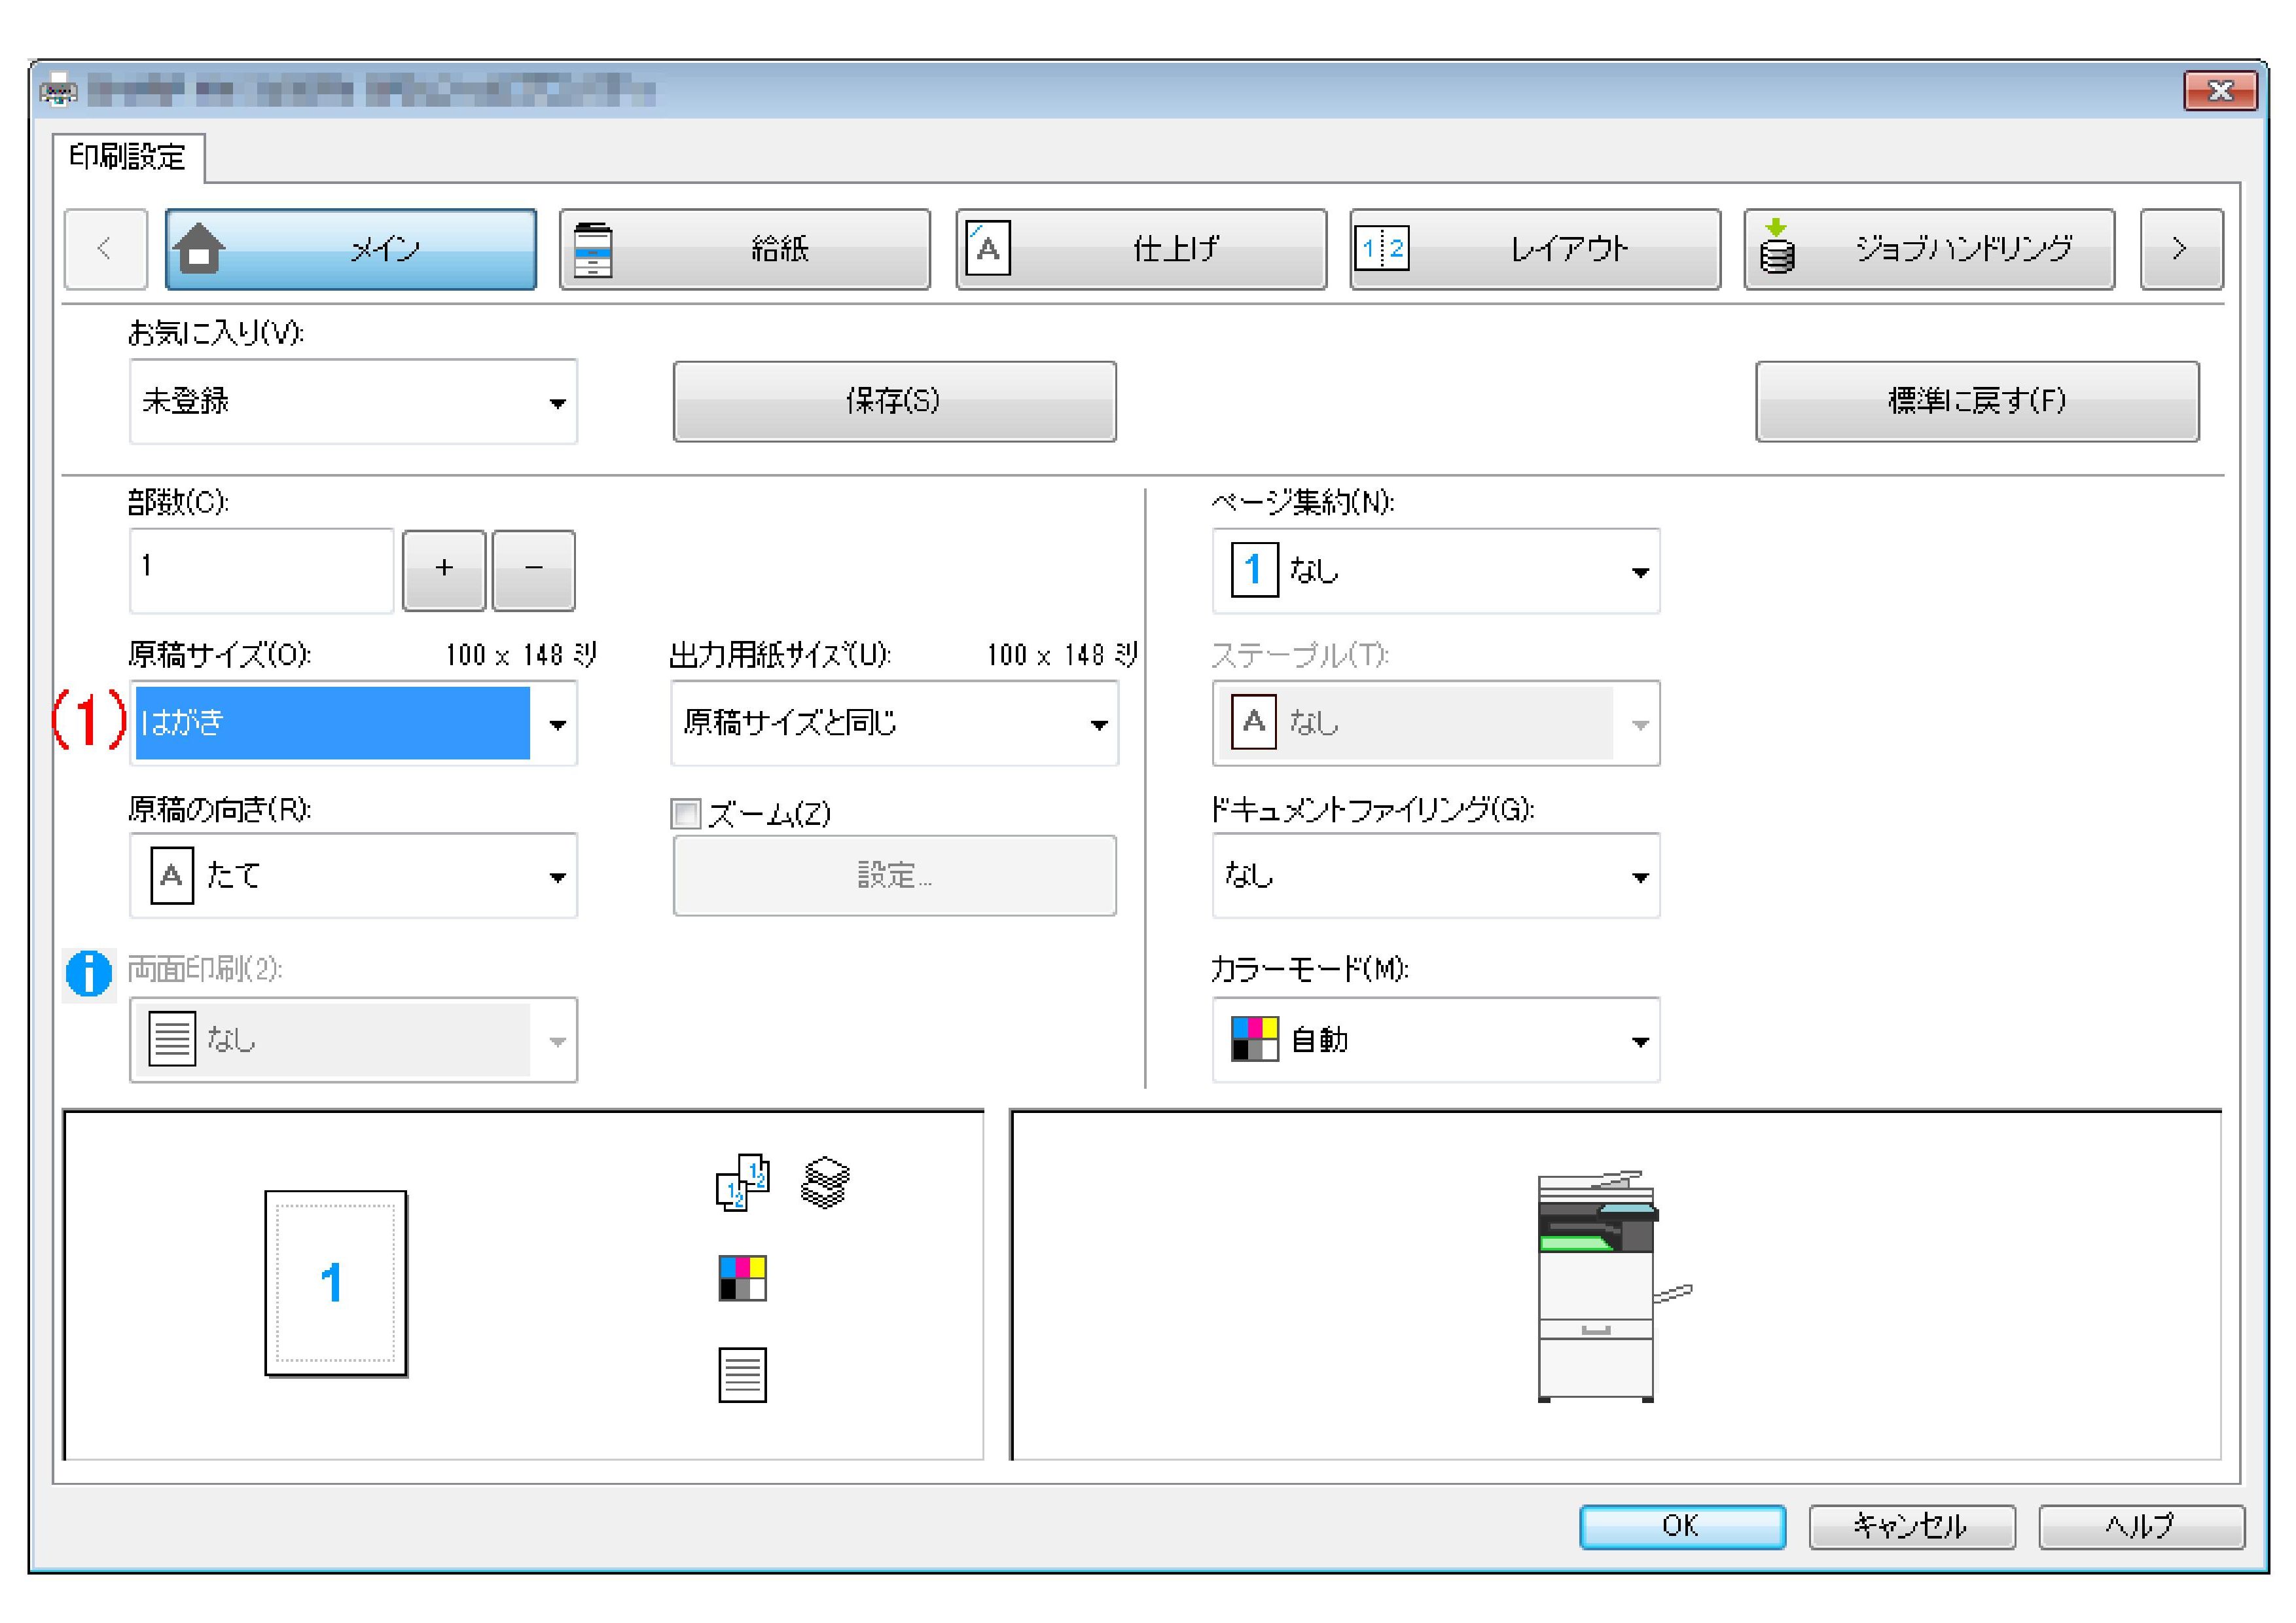Switch to the 給紙 tab
This screenshot has width=2296, height=1623.
745,249
